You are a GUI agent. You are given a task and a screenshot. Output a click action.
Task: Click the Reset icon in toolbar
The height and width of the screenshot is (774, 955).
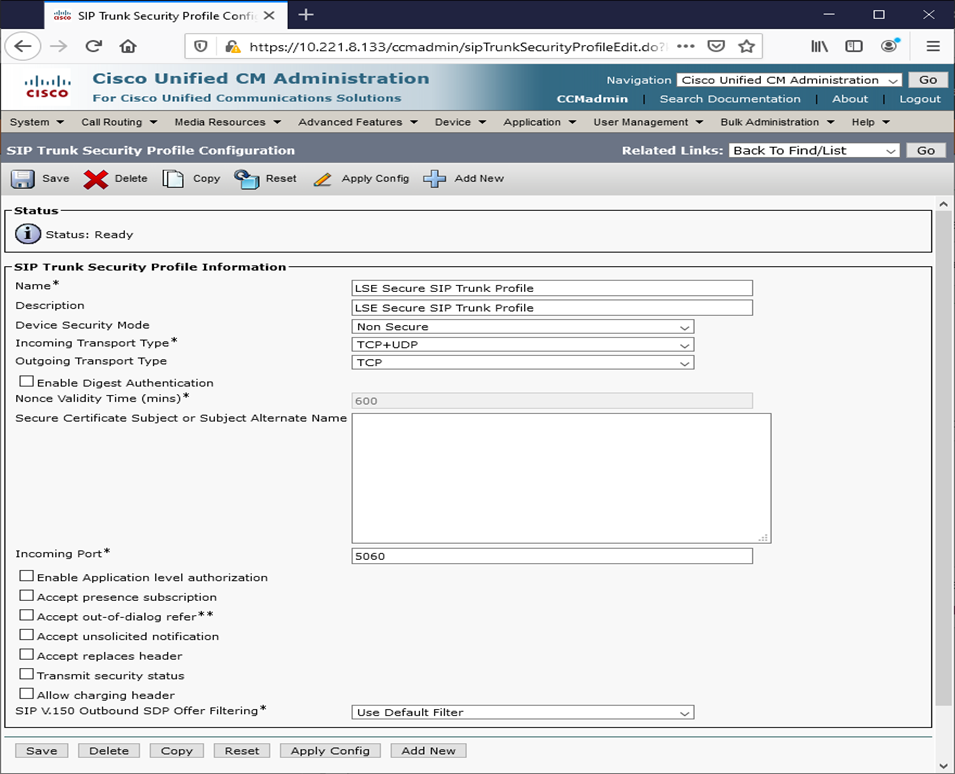click(x=247, y=179)
